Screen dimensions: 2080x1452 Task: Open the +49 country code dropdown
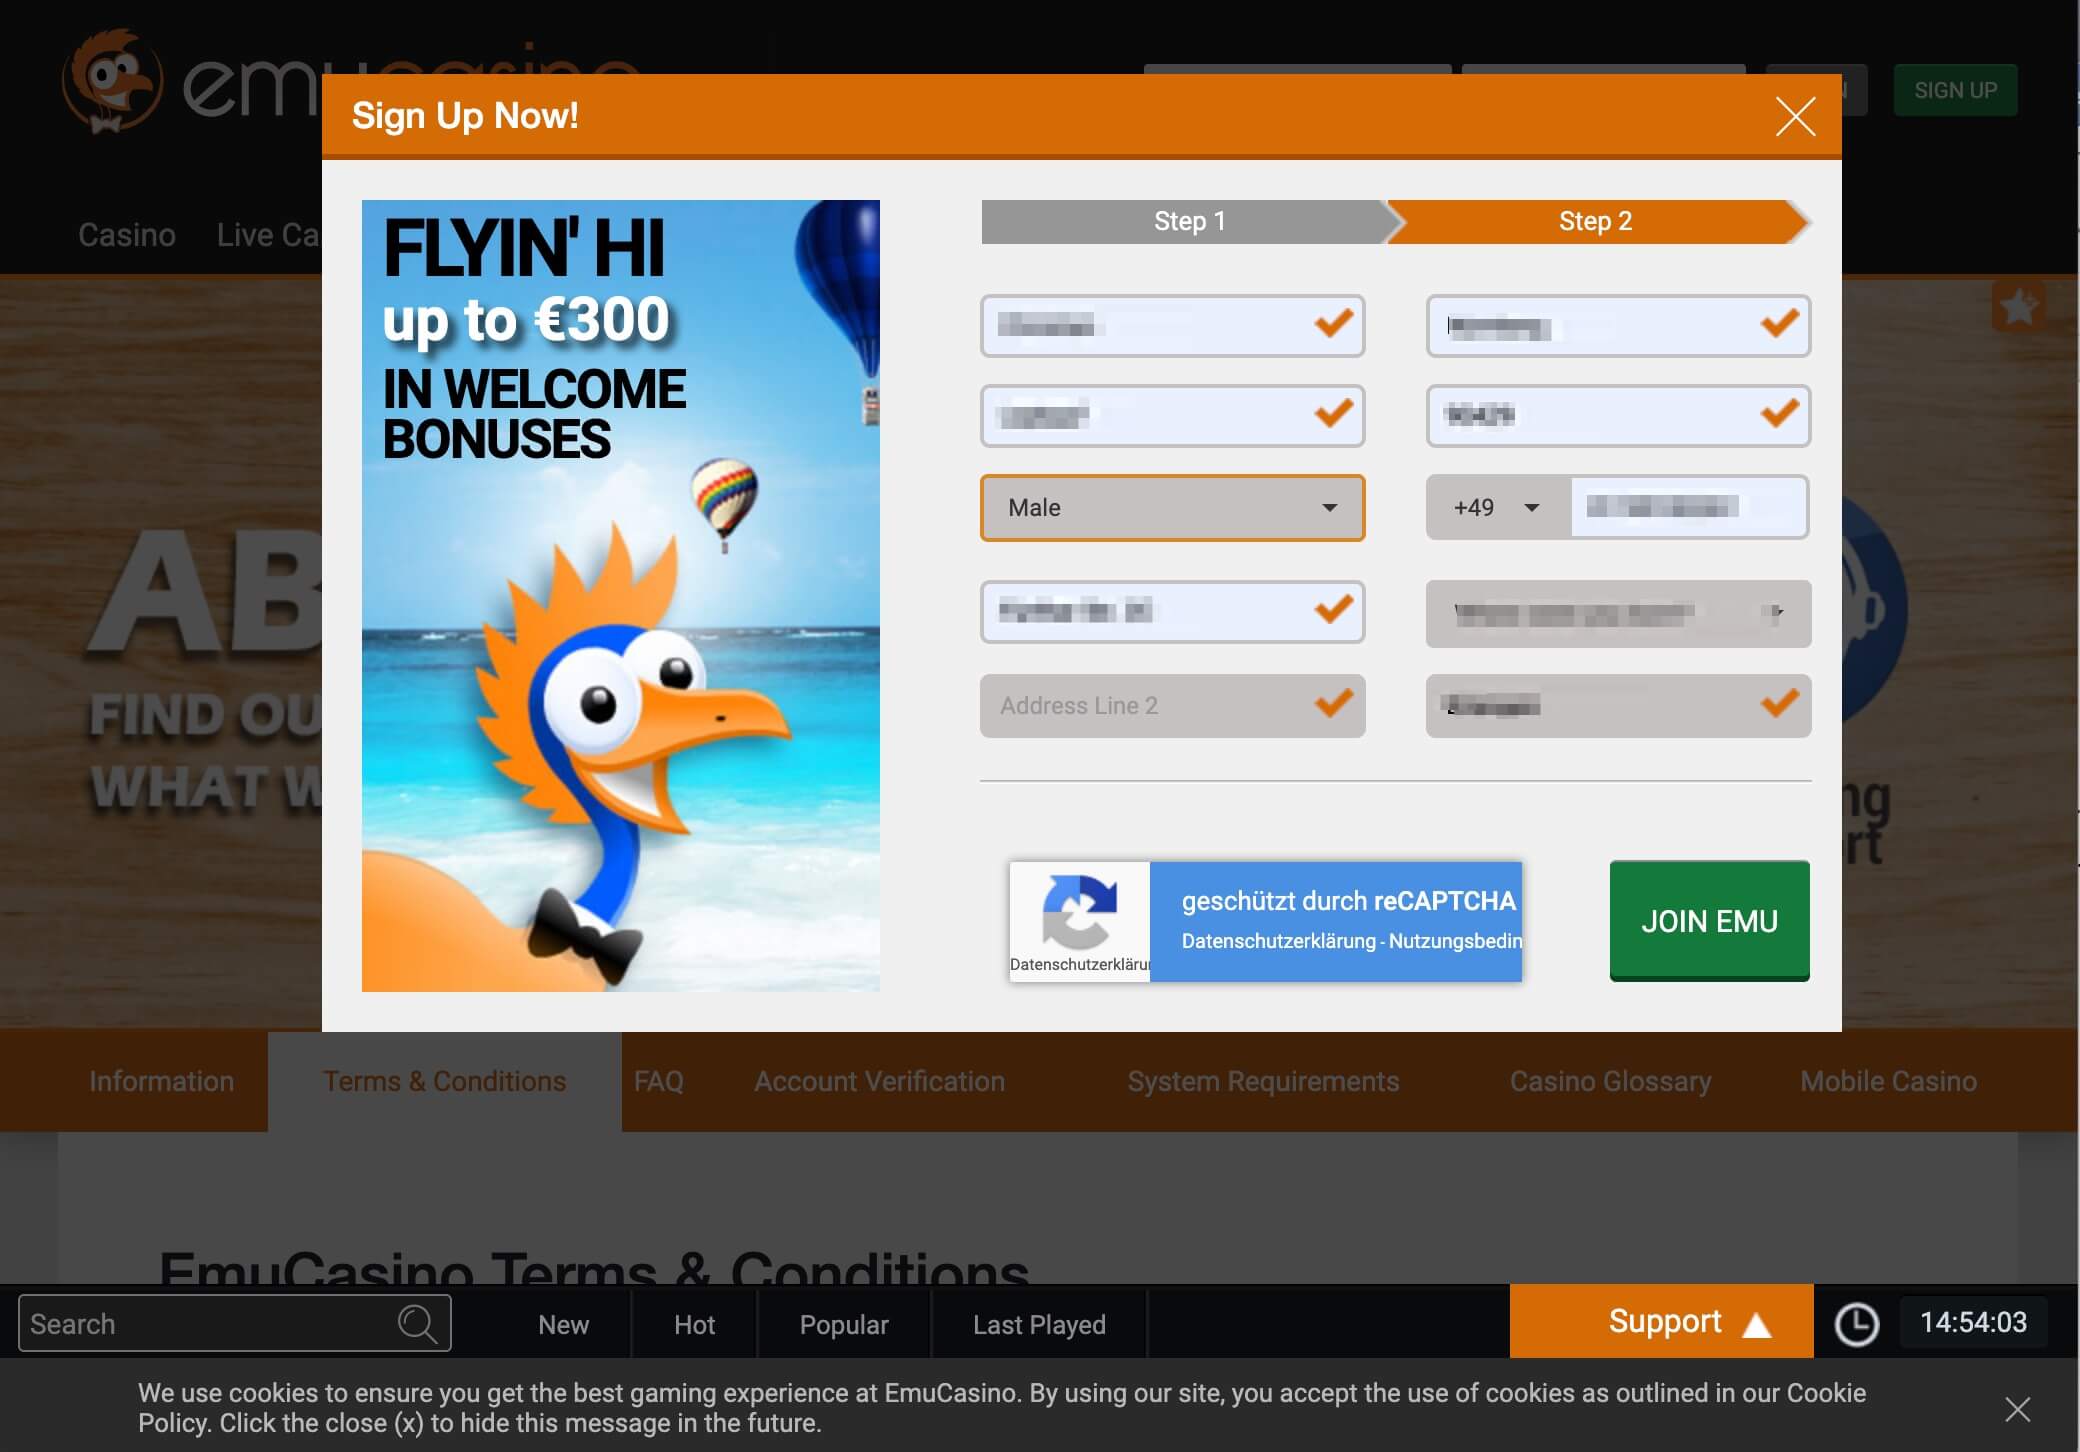(1498, 508)
